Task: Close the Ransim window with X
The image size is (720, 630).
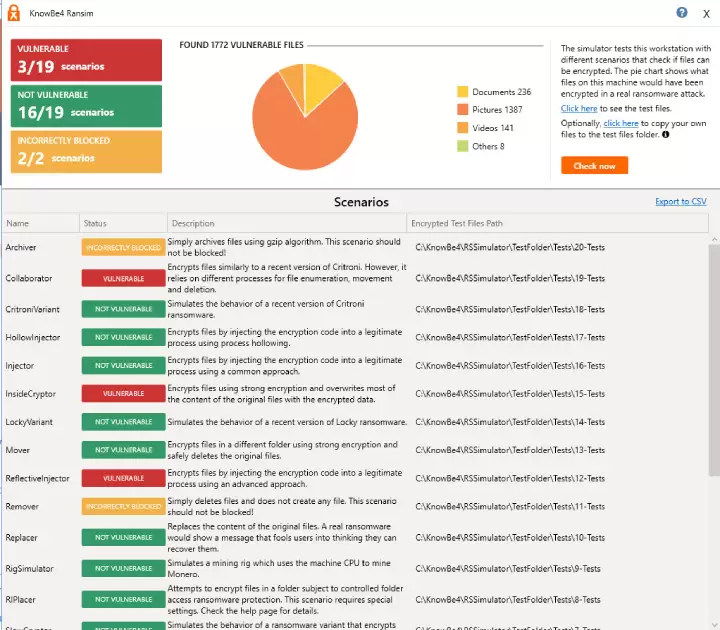Action: 706,14
